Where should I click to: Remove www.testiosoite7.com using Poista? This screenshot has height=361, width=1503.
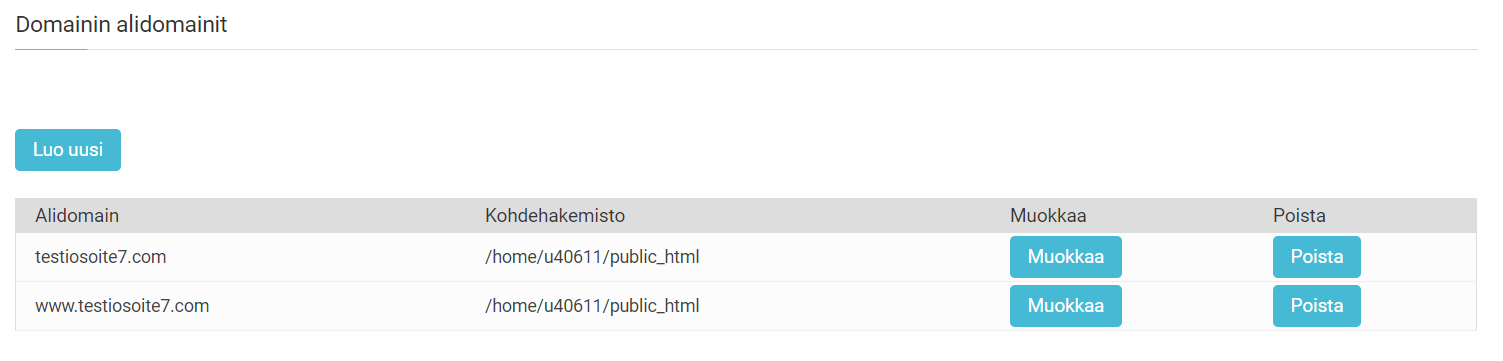[x=1317, y=306]
